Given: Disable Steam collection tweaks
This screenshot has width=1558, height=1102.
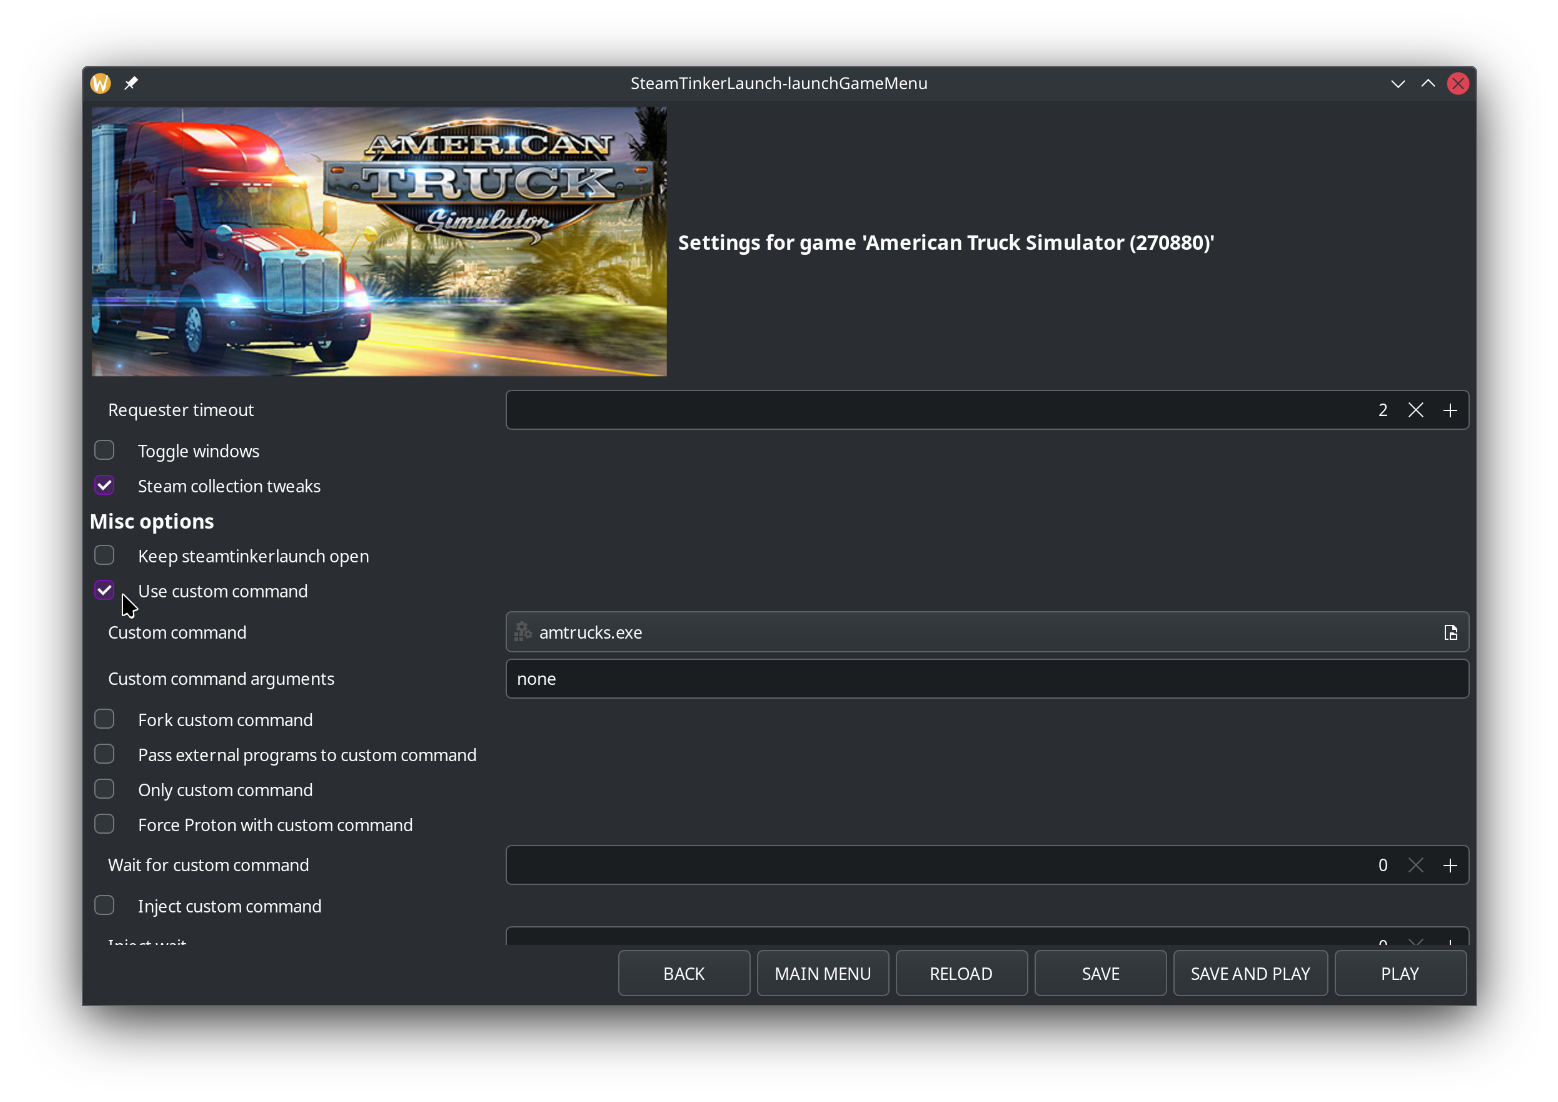Looking at the screenshot, I should [x=104, y=485].
